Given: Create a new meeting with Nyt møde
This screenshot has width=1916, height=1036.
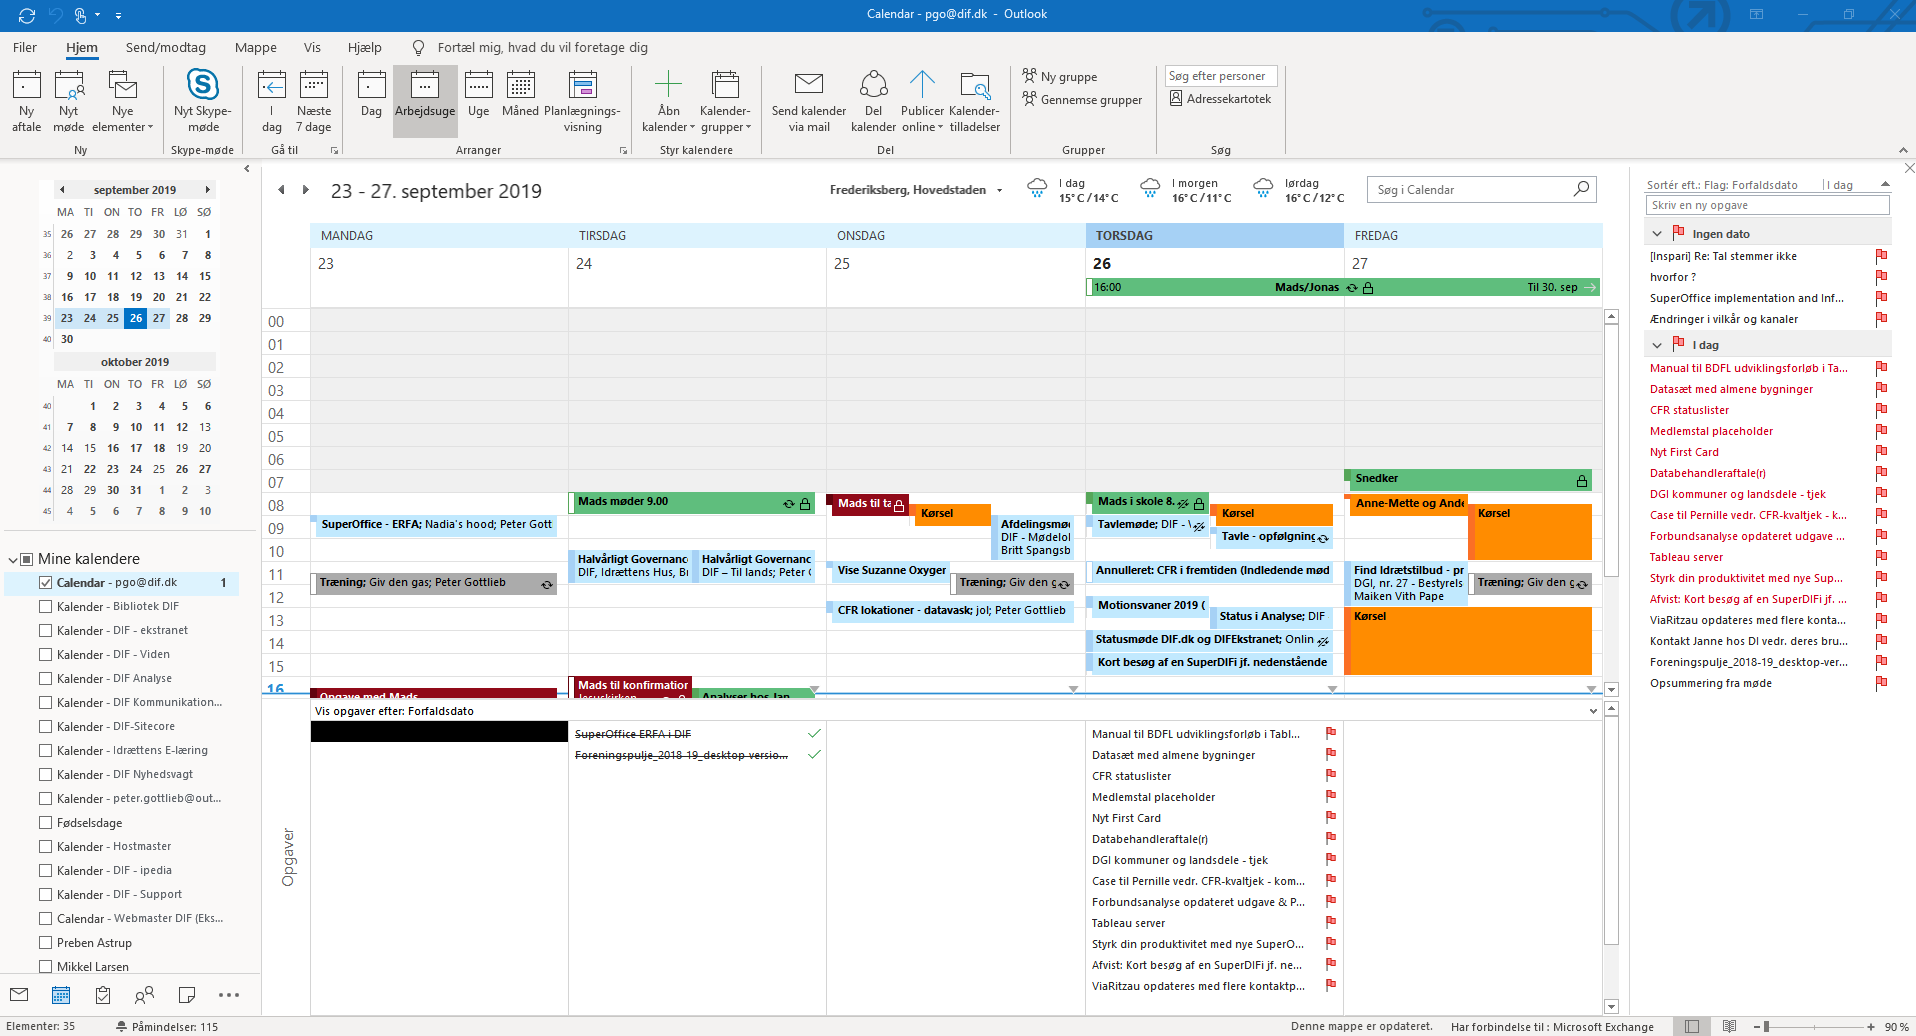Looking at the screenshot, I should pyautogui.click(x=69, y=101).
